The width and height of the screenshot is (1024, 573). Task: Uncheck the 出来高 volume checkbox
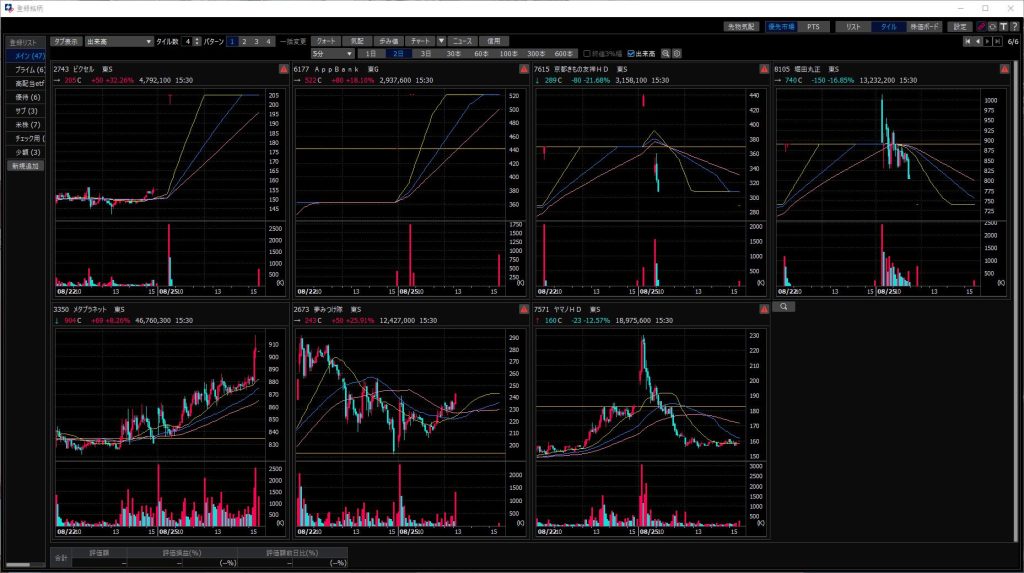pos(630,53)
